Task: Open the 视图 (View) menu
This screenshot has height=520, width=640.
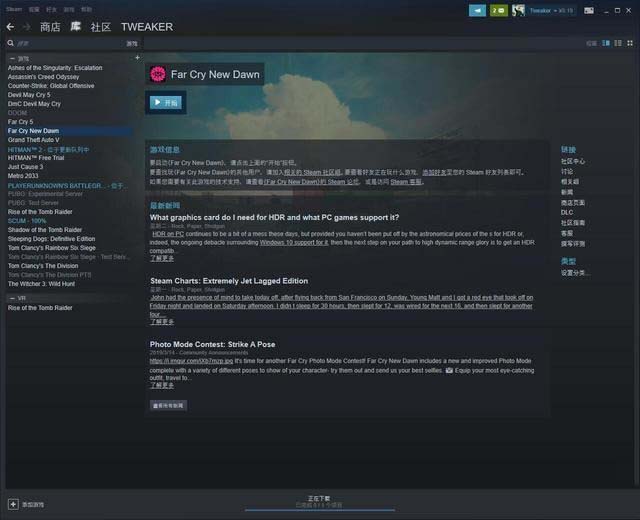Action: coord(34,9)
